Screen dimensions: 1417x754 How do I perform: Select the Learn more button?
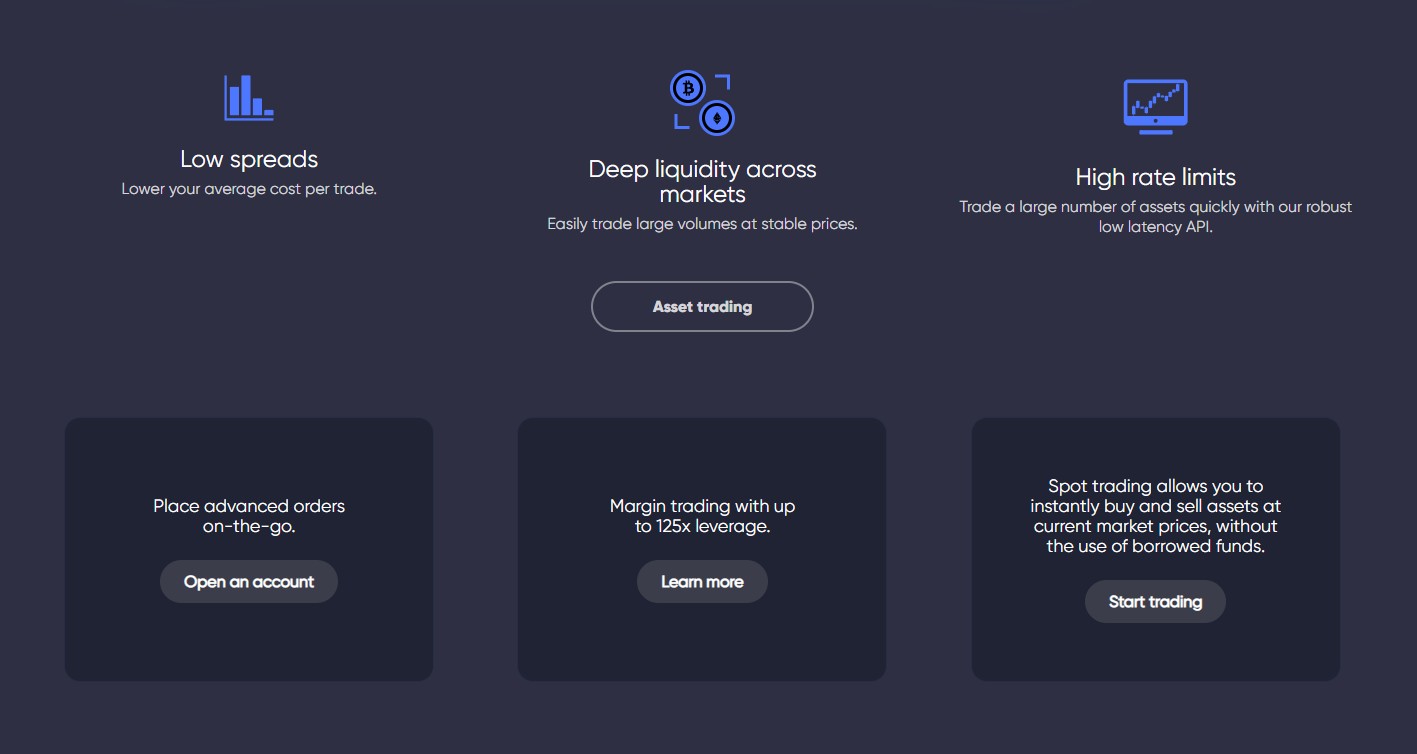tap(702, 582)
